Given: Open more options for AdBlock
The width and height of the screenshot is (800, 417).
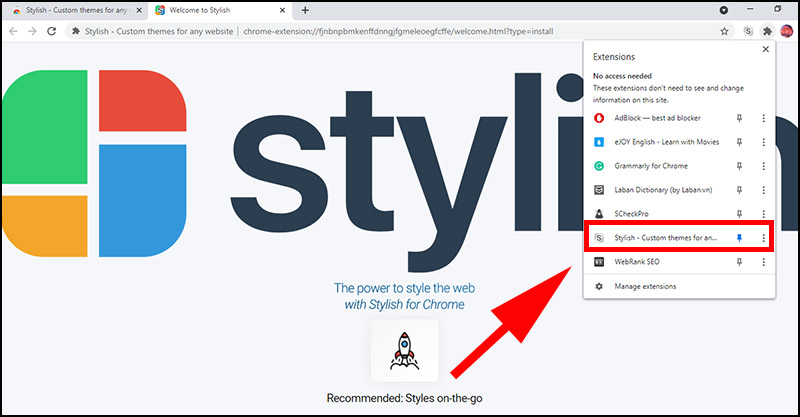Looking at the screenshot, I should (763, 118).
